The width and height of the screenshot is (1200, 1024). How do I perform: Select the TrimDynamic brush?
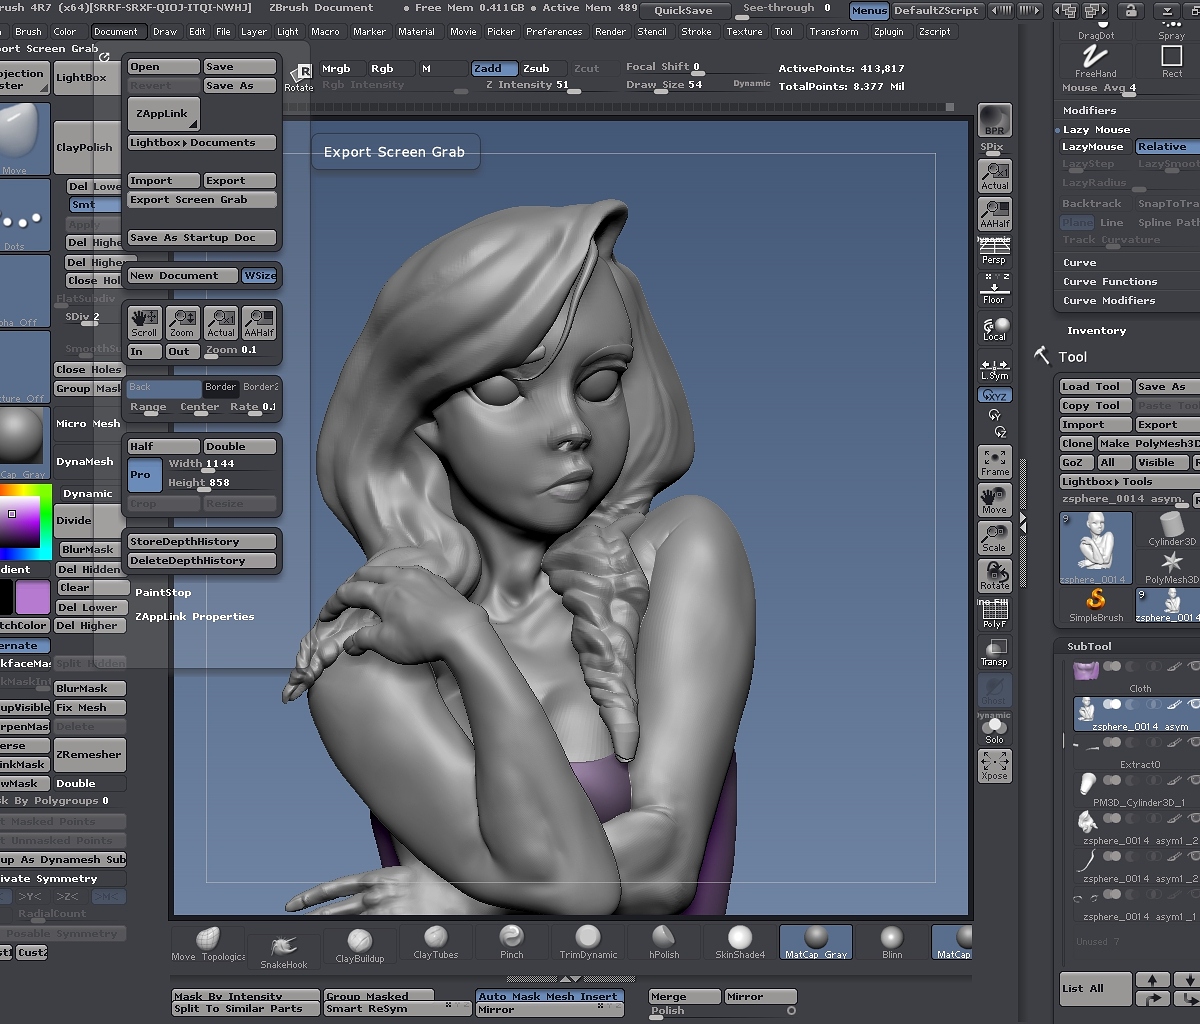(588, 942)
